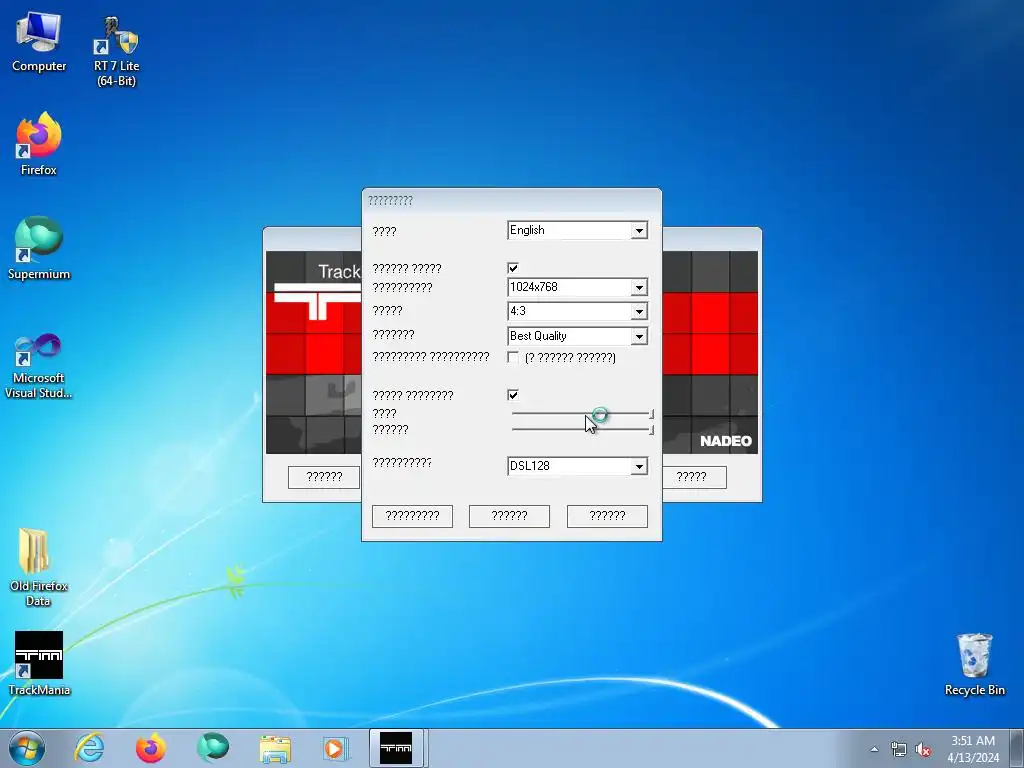Select the RT 7 Lite (64-Bit) shortcut
Viewport: 1024px width, 768px height.
[116, 51]
